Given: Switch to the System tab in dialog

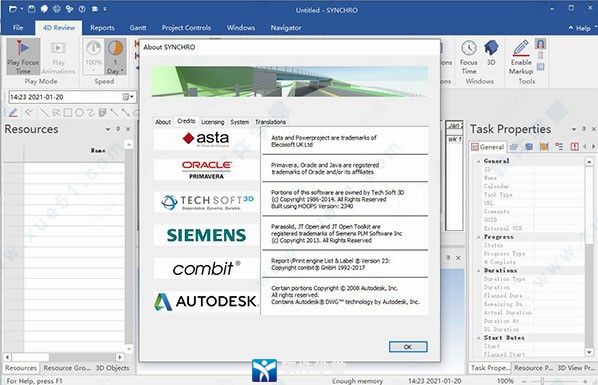Looking at the screenshot, I should click(240, 122).
